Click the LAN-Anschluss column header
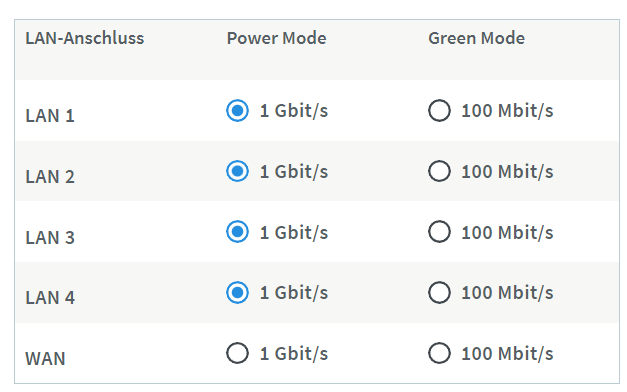Screen dimensions: 627x392 pos(84,38)
